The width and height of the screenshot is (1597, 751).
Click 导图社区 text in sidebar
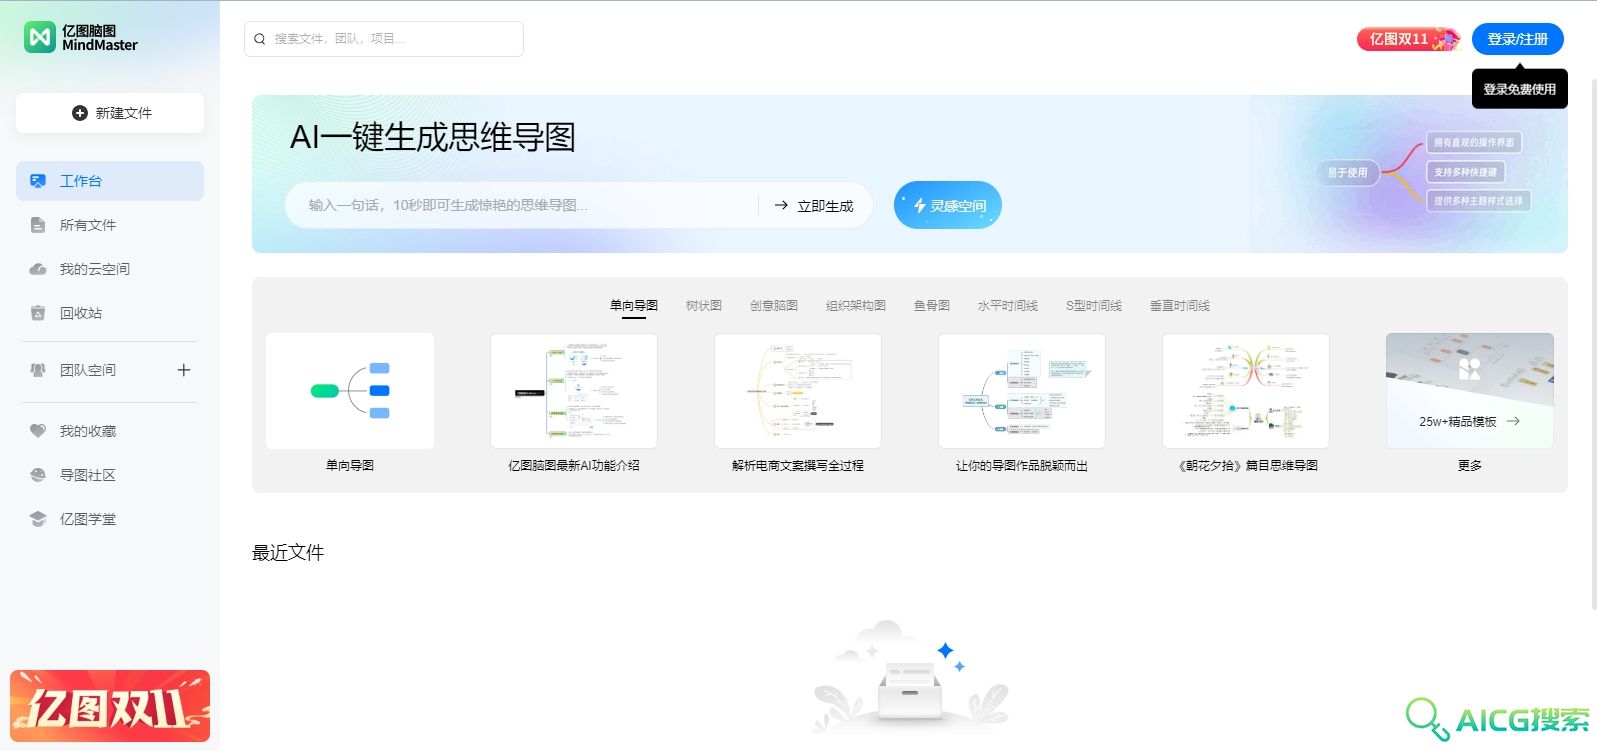(x=88, y=475)
